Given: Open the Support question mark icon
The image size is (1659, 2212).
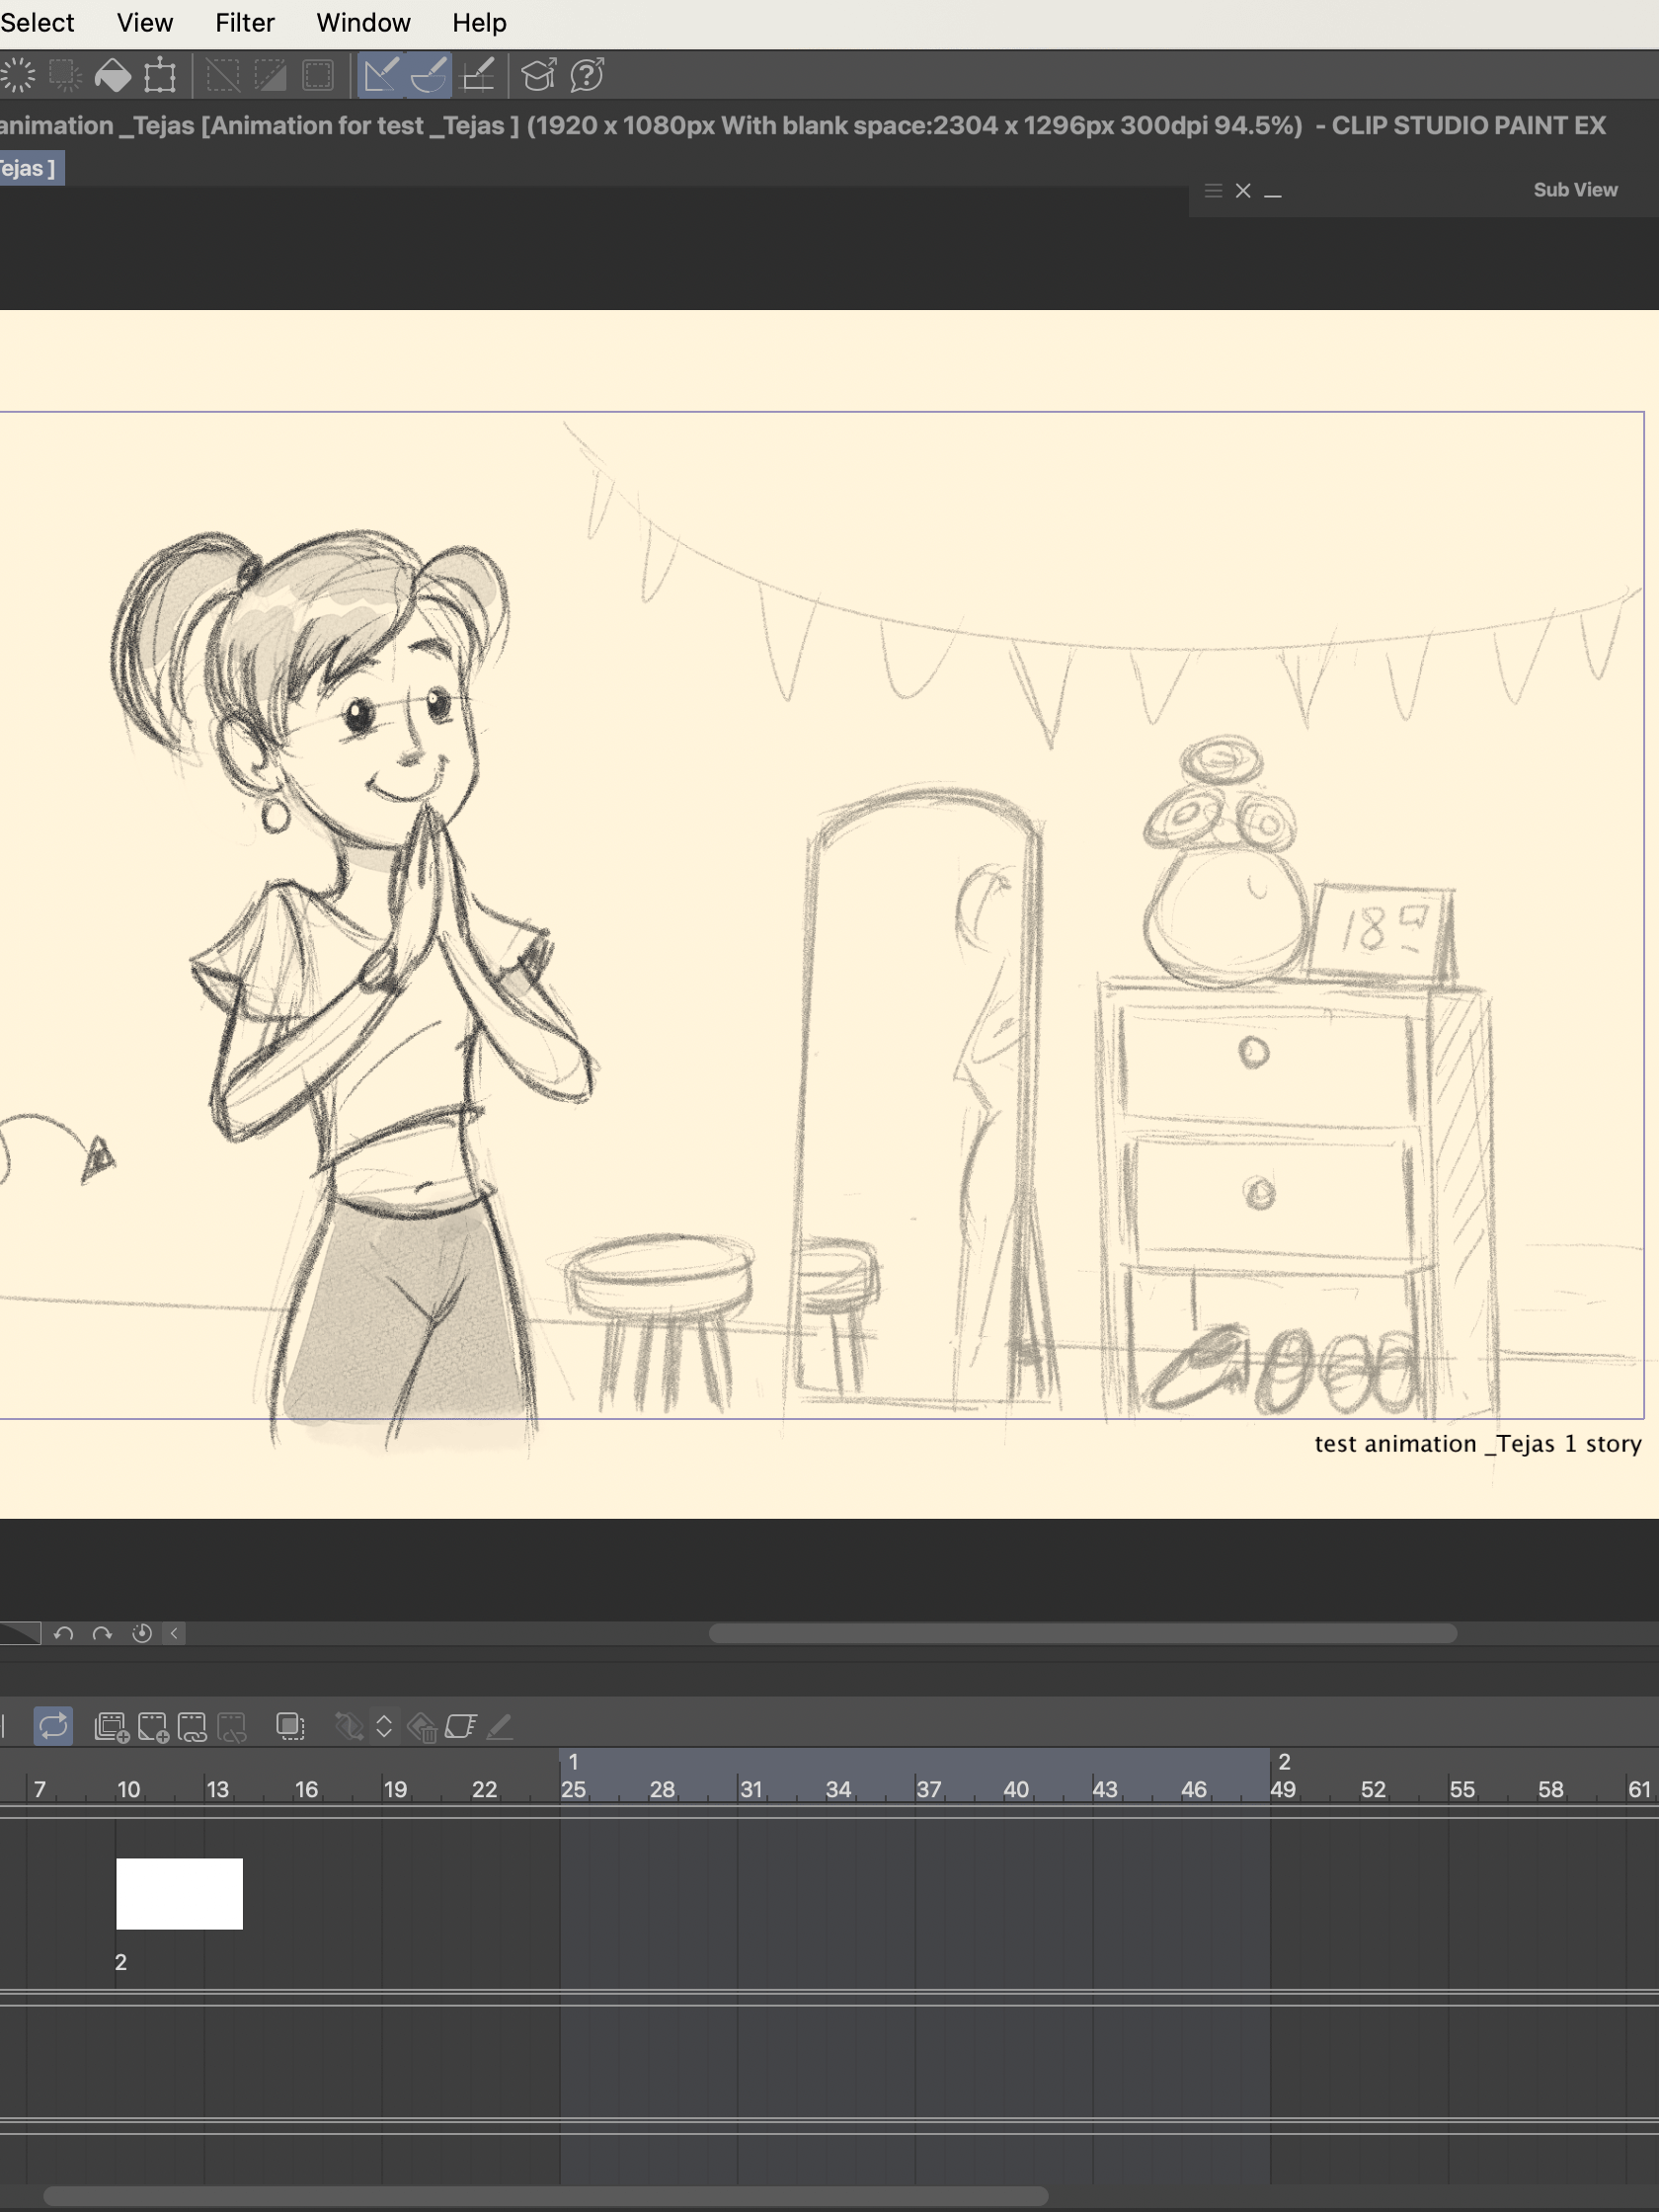Looking at the screenshot, I should click(587, 75).
